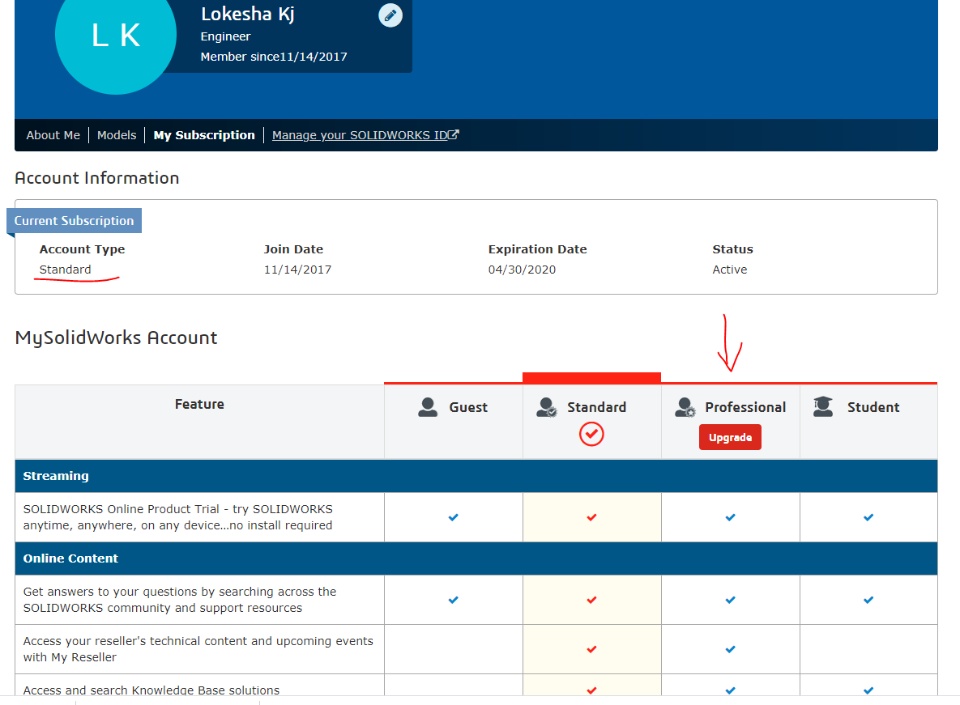Click Student checkmark for searching community resources
Viewport: 960px width, 705px height.
(x=868, y=600)
